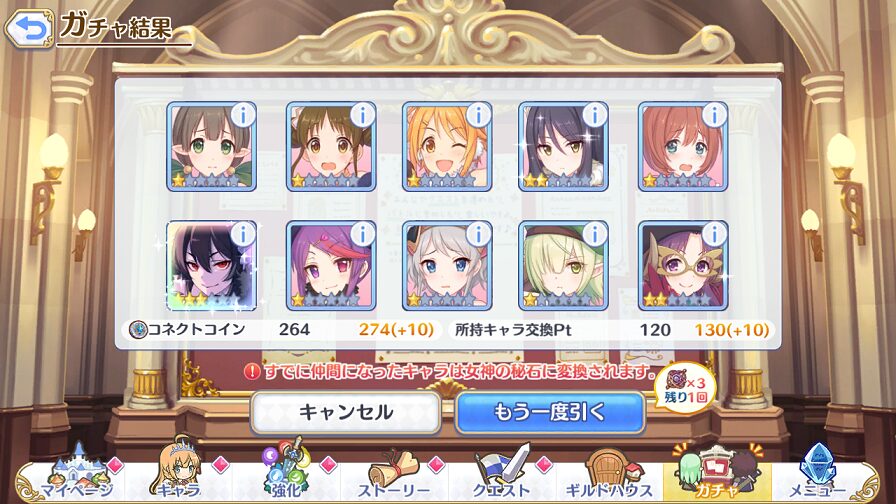
Task: View info for the three-star dark-haired red-eyed character
Action: coord(243,234)
